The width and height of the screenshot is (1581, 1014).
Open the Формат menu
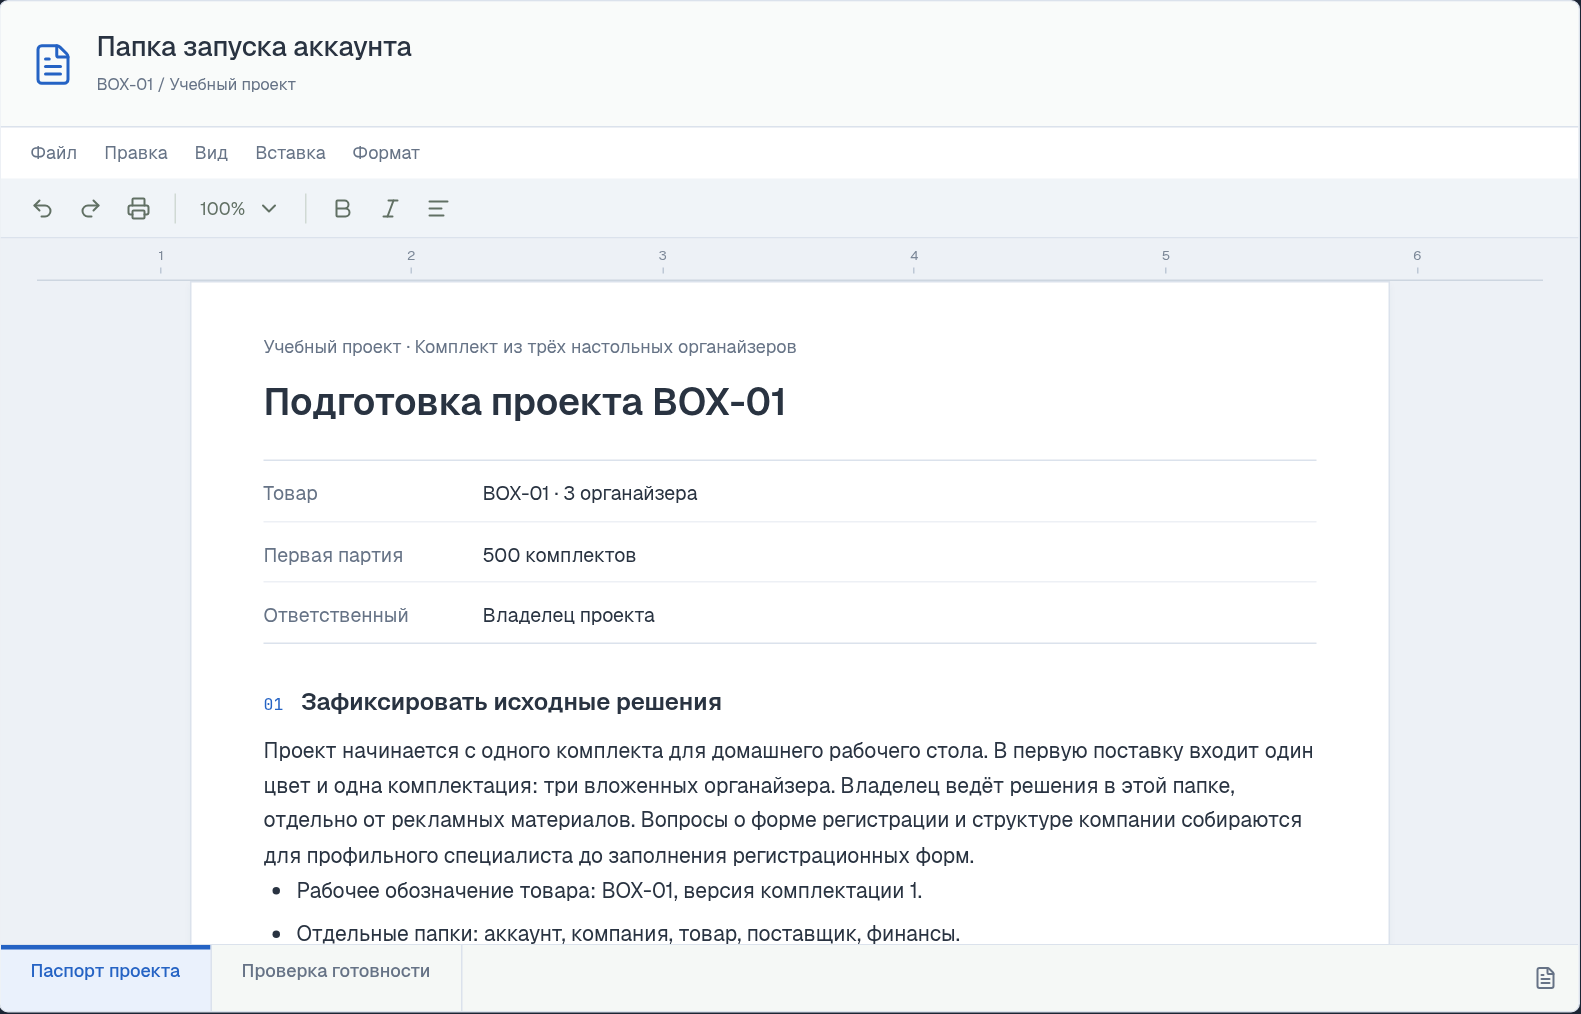tap(386, 153)
